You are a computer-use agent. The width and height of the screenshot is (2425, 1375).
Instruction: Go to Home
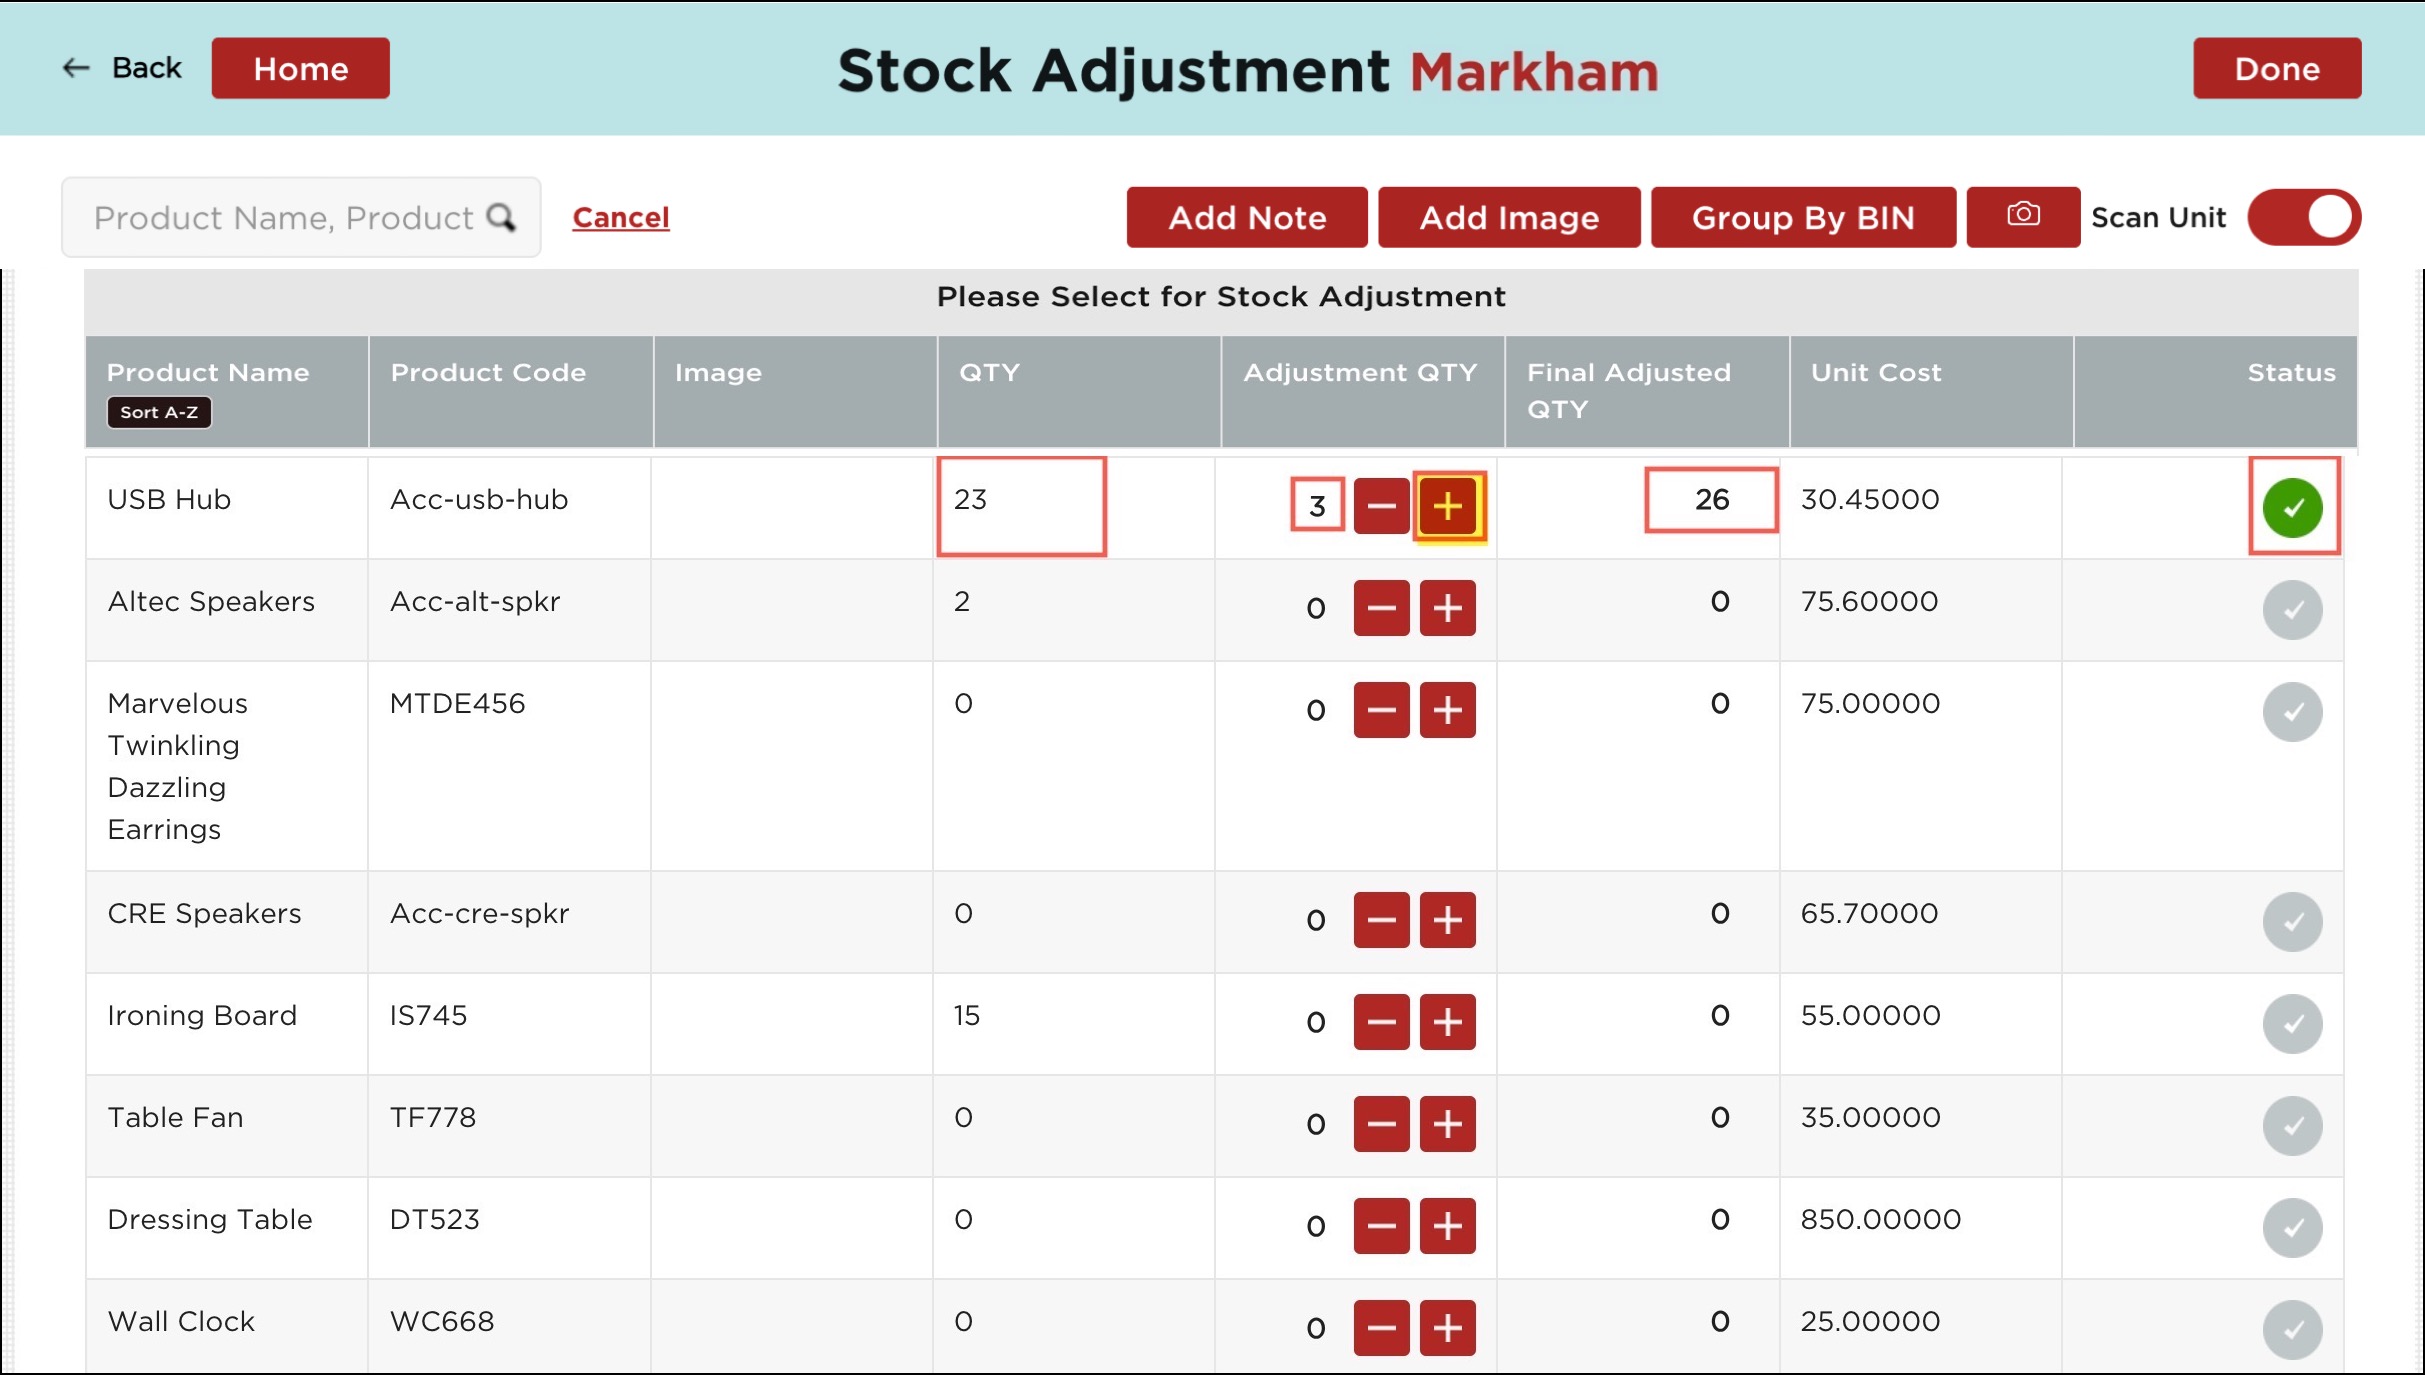300,68
